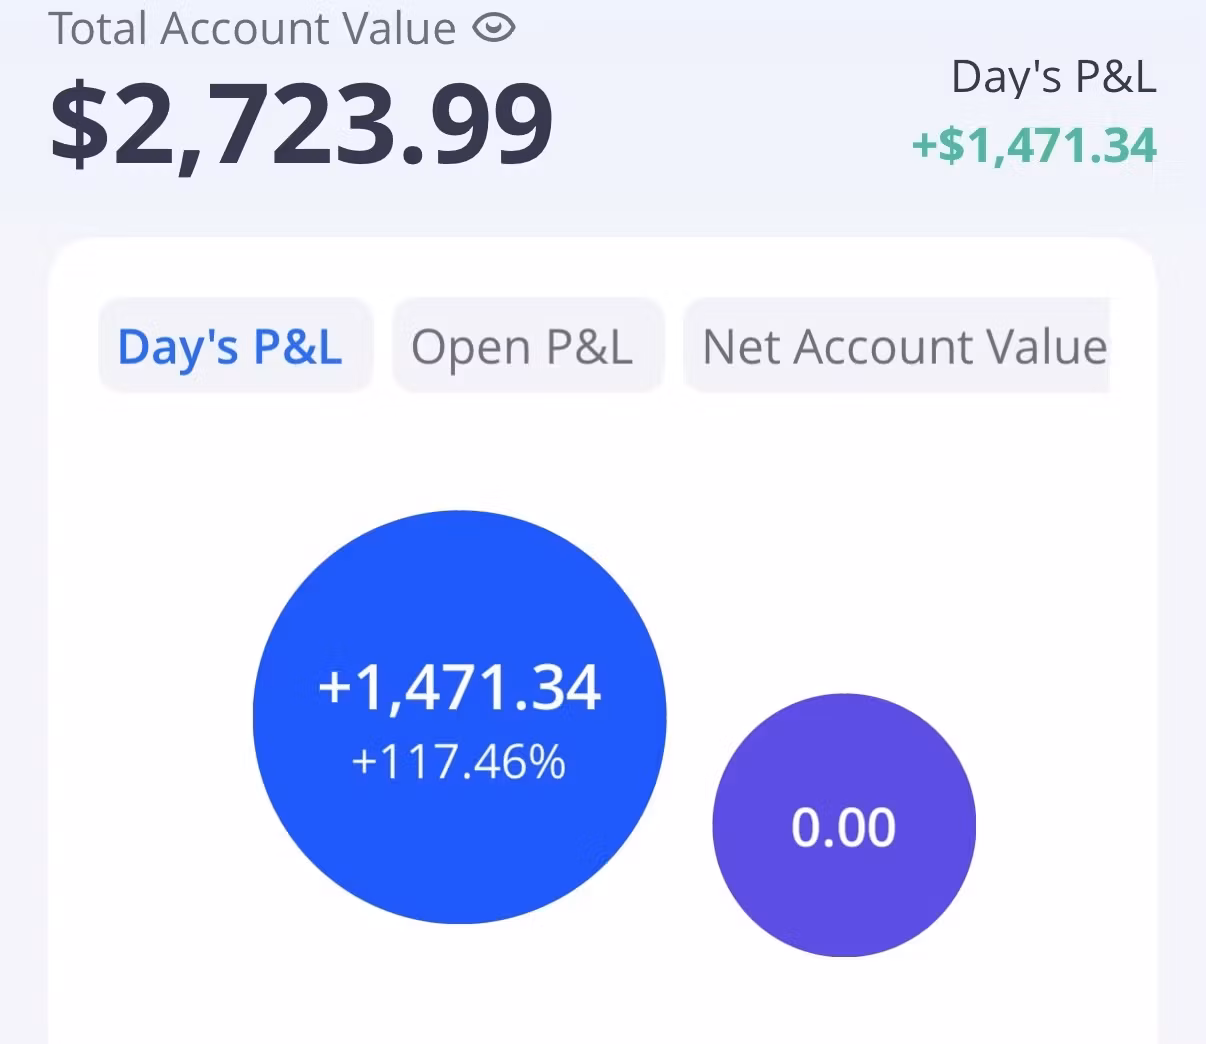Click the green +$1,471.34 day's gain
The height and width of the screenshot is (1044, 1206).
tap(1034, 146)
